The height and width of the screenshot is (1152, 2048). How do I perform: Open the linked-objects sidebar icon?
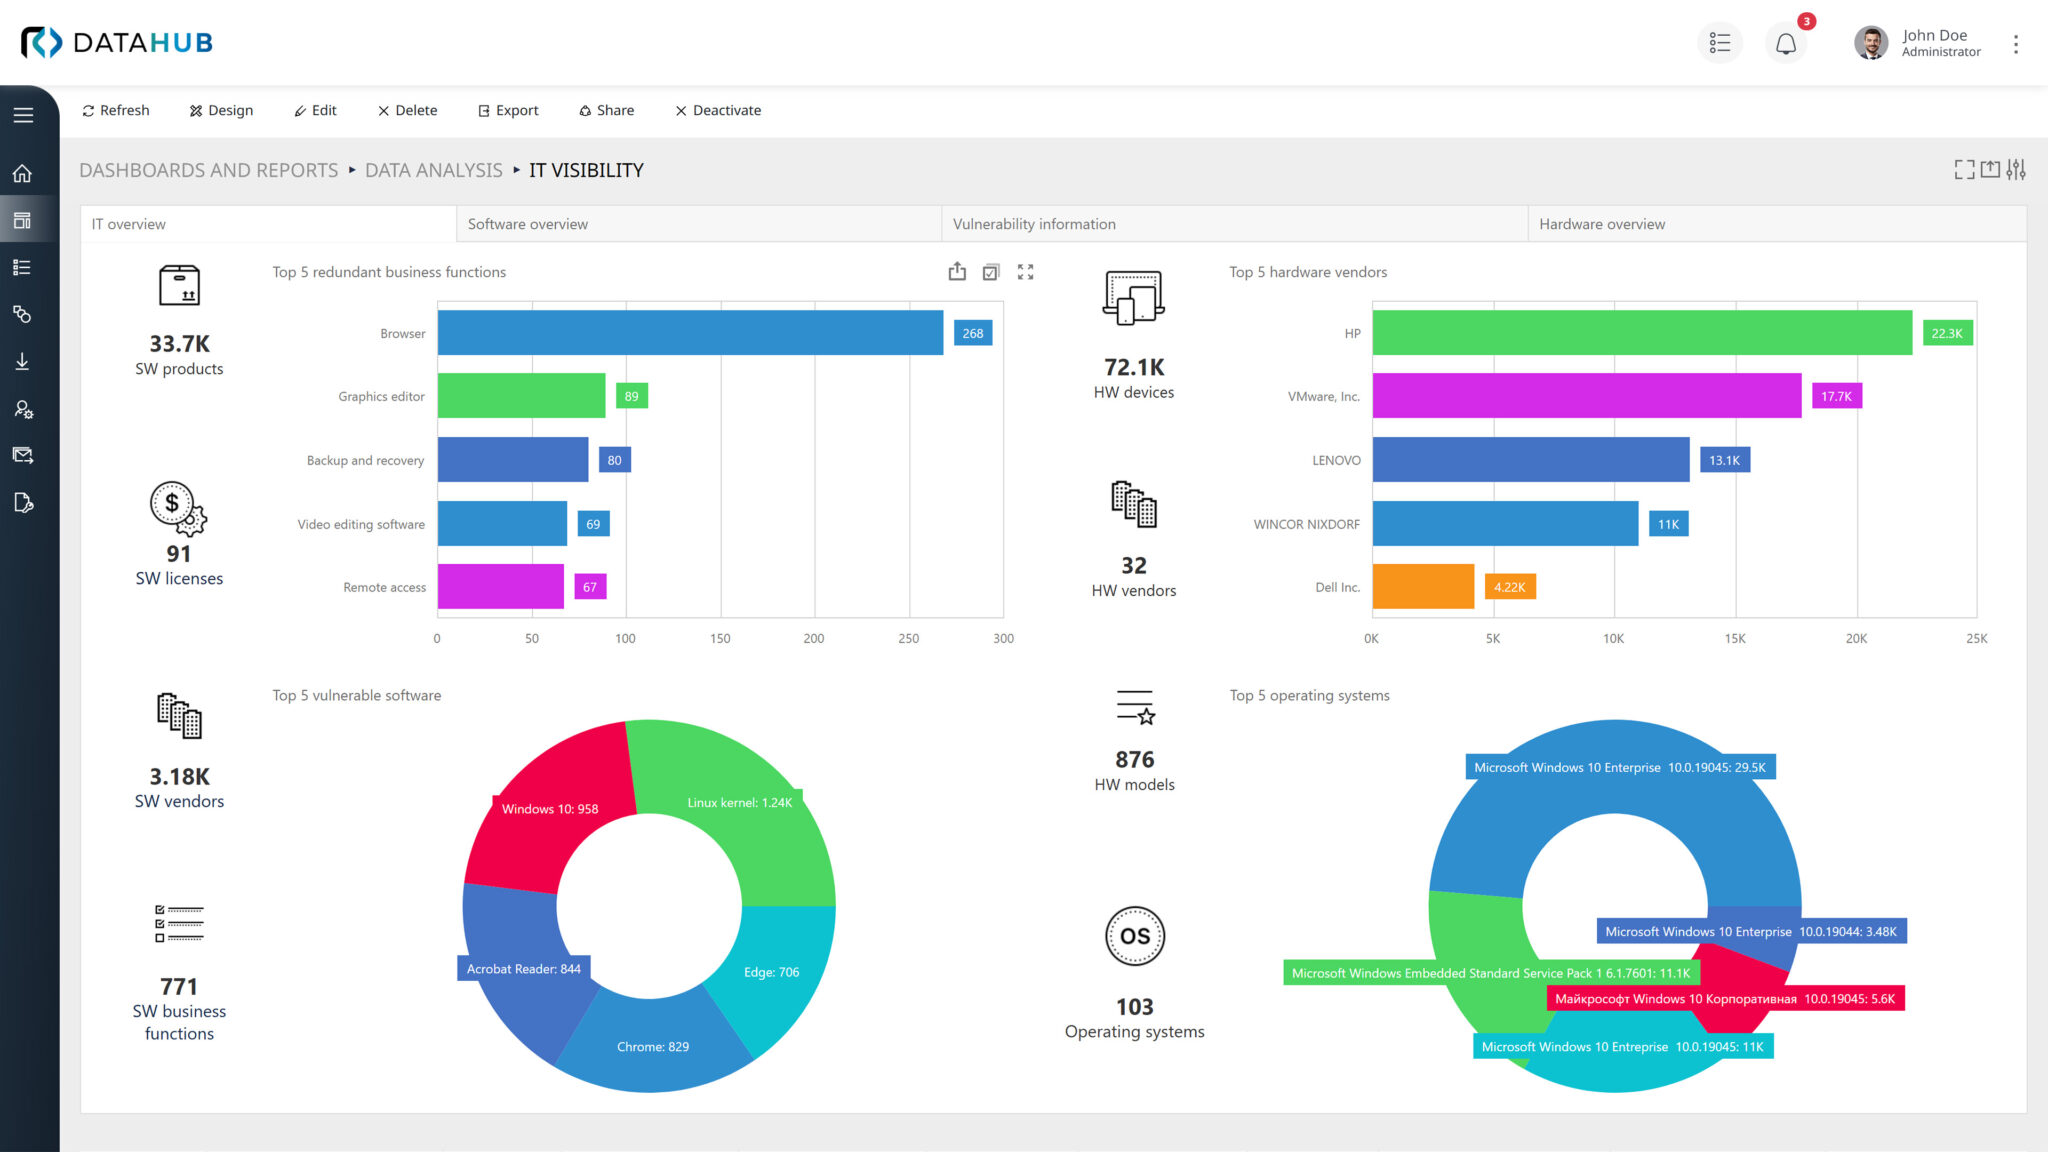23,314
